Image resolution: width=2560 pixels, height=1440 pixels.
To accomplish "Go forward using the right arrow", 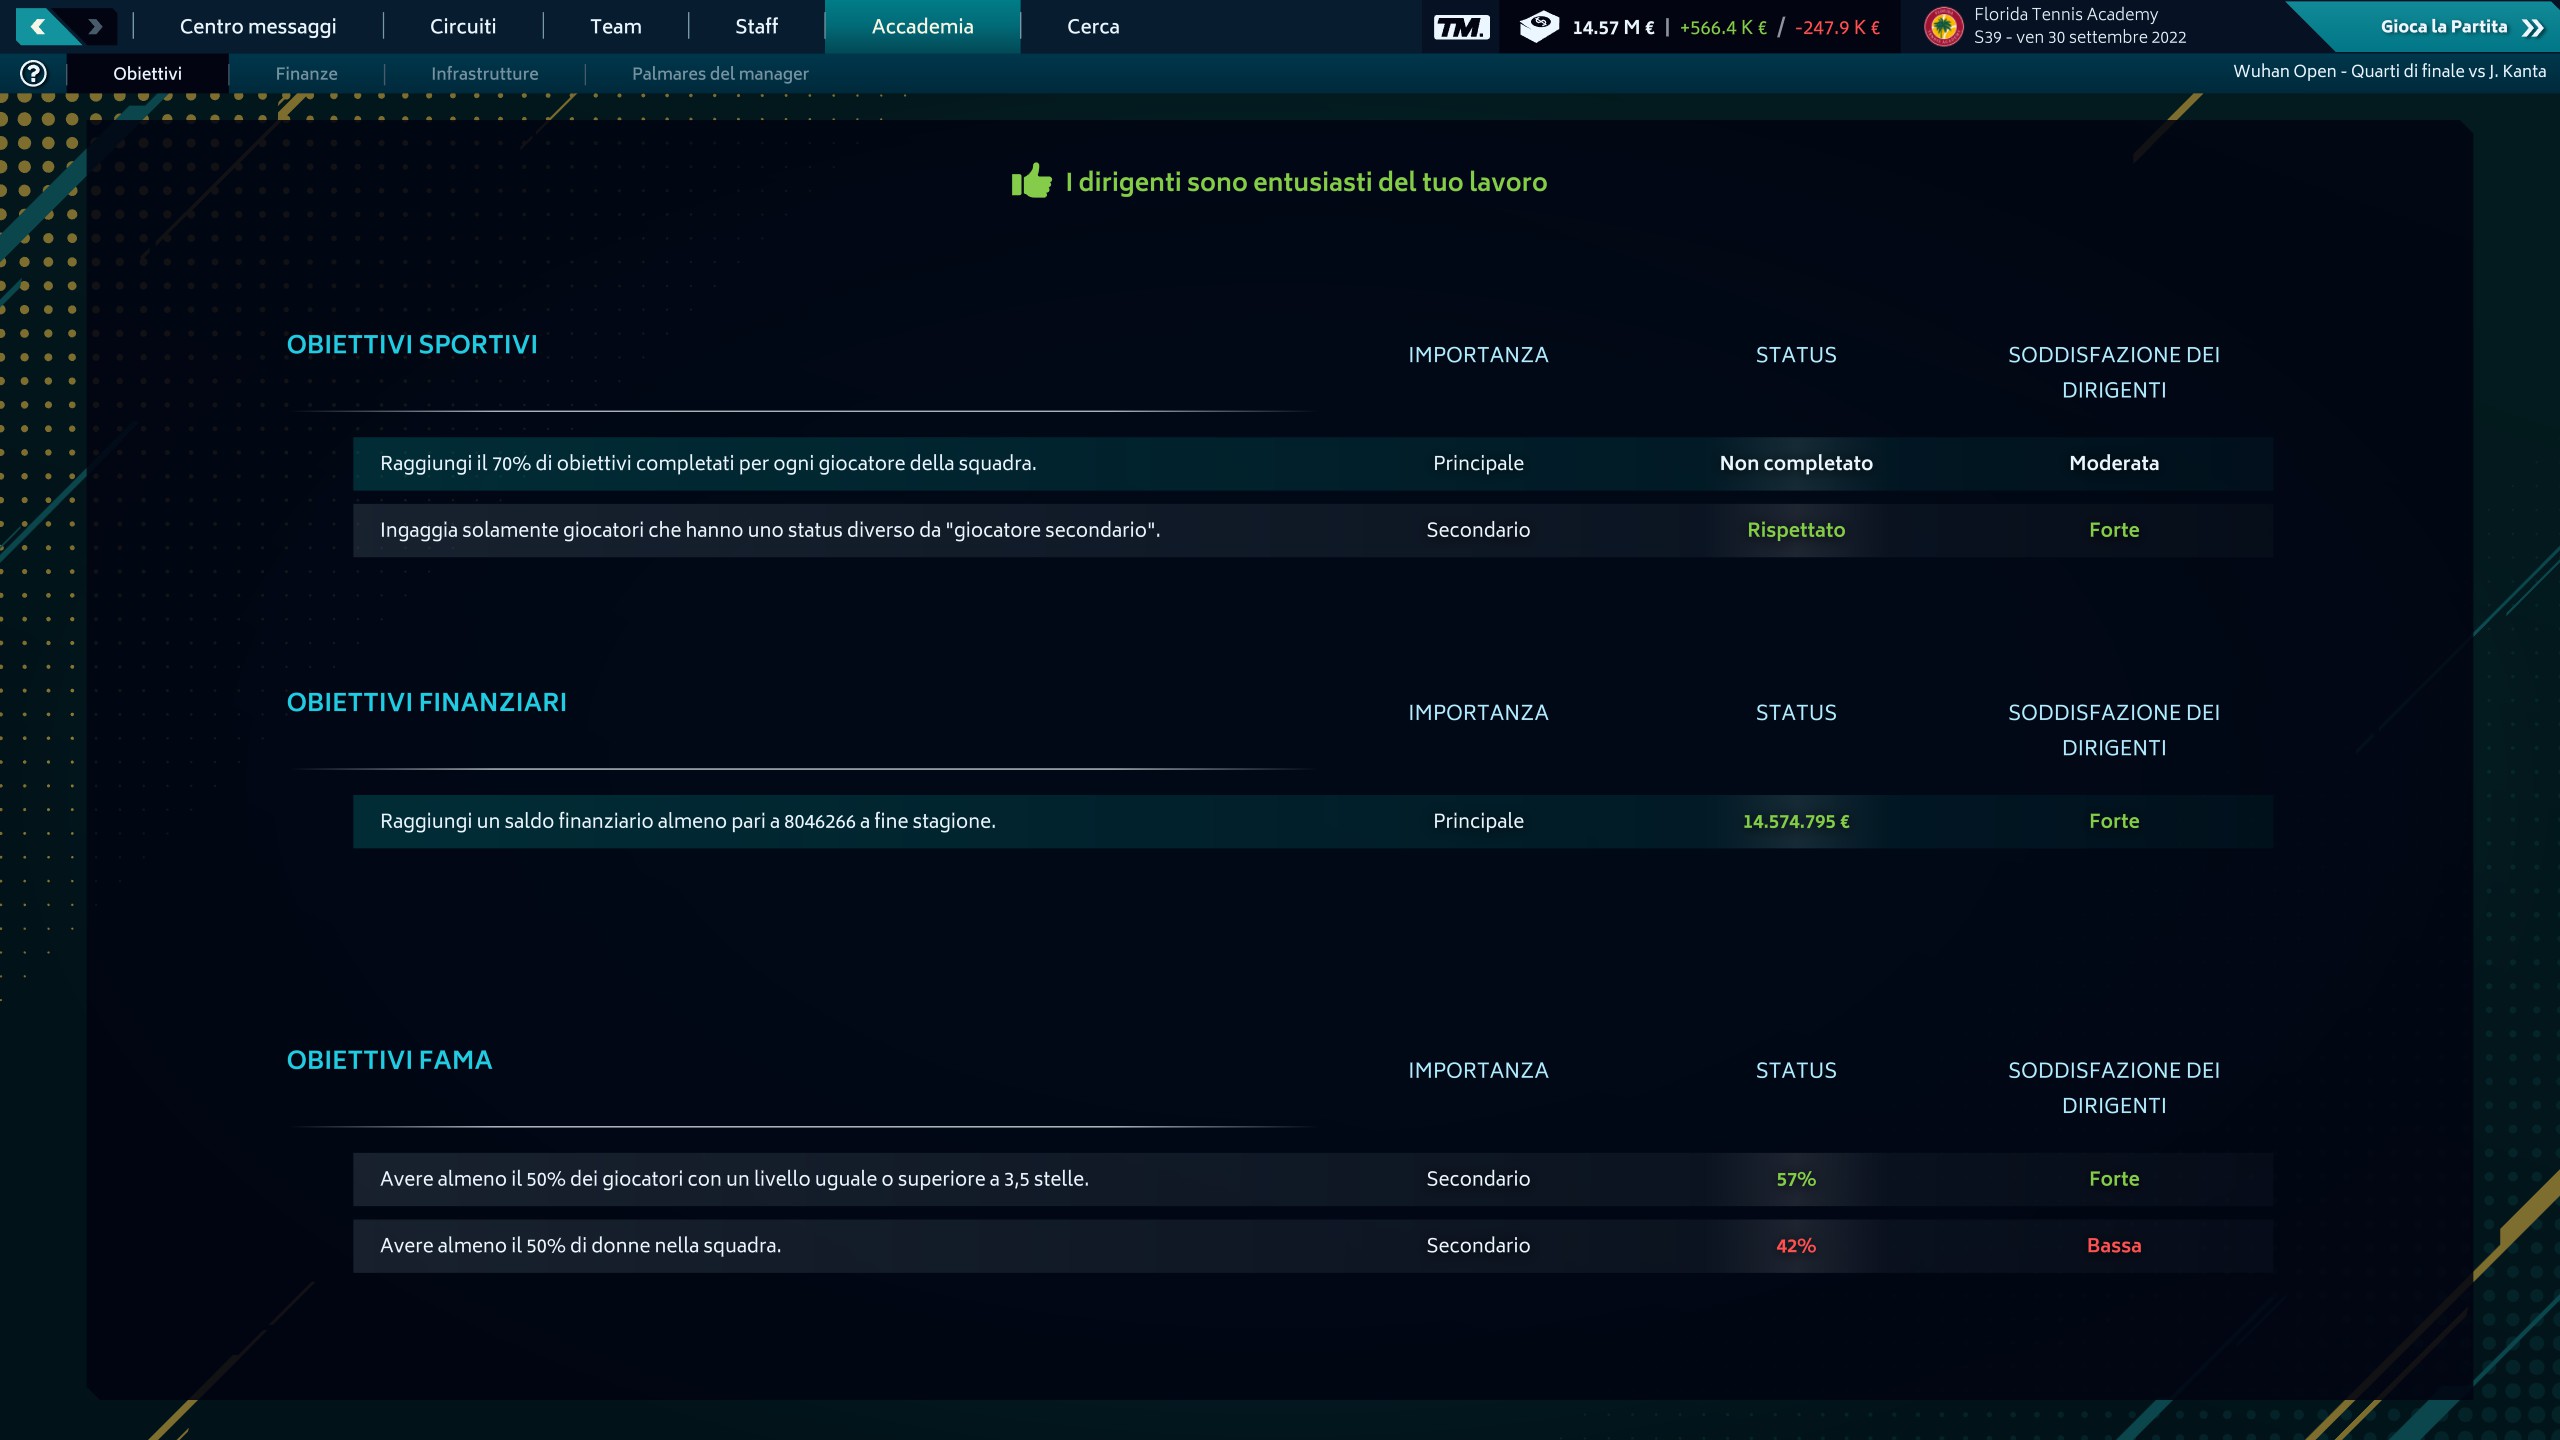I will click(95, 27).
